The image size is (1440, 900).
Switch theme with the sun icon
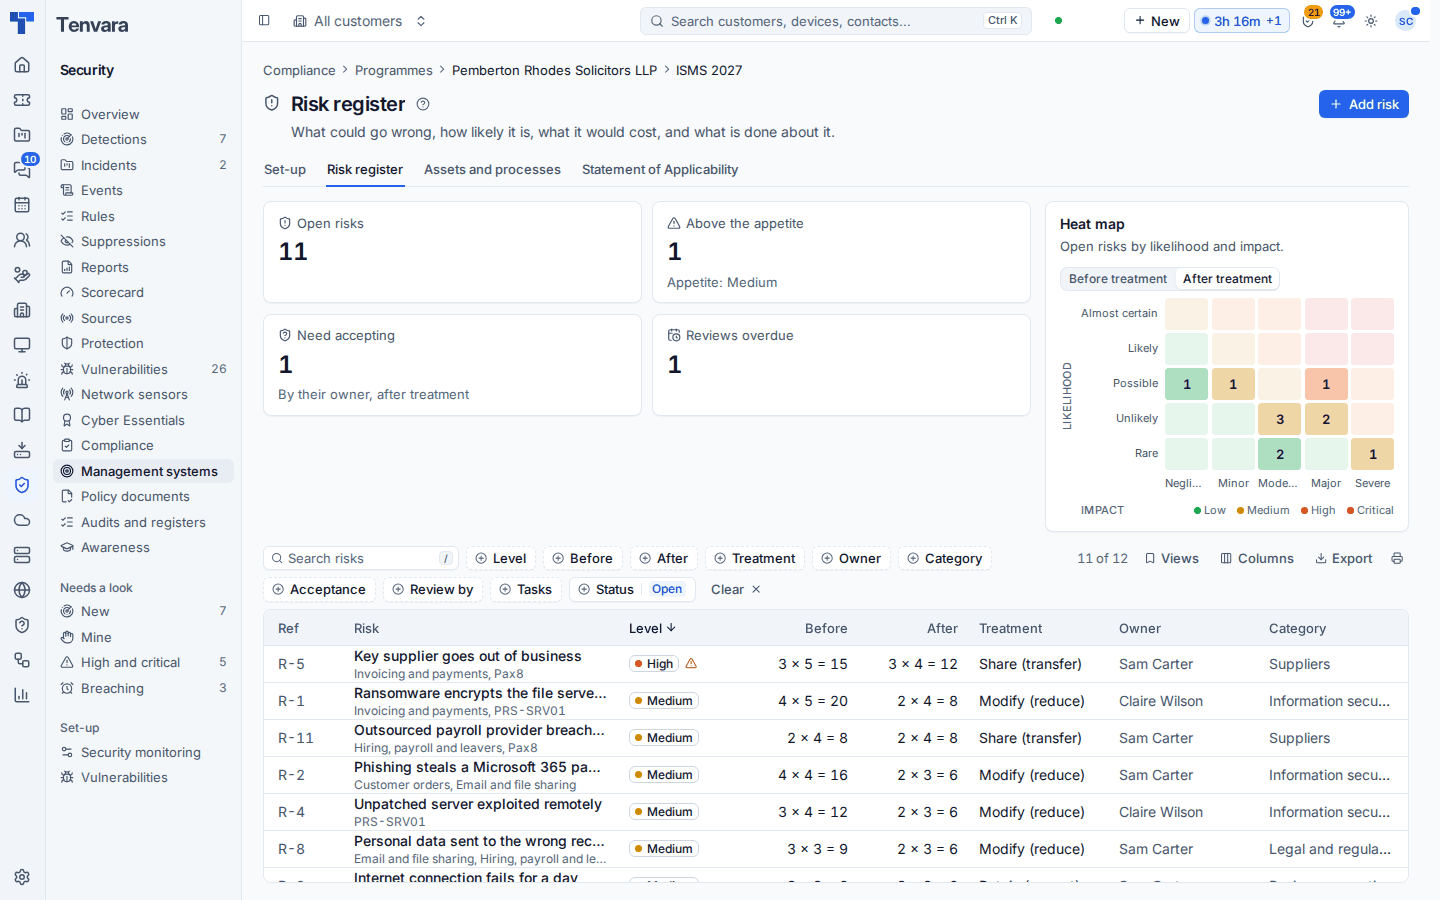[1371, 21]
